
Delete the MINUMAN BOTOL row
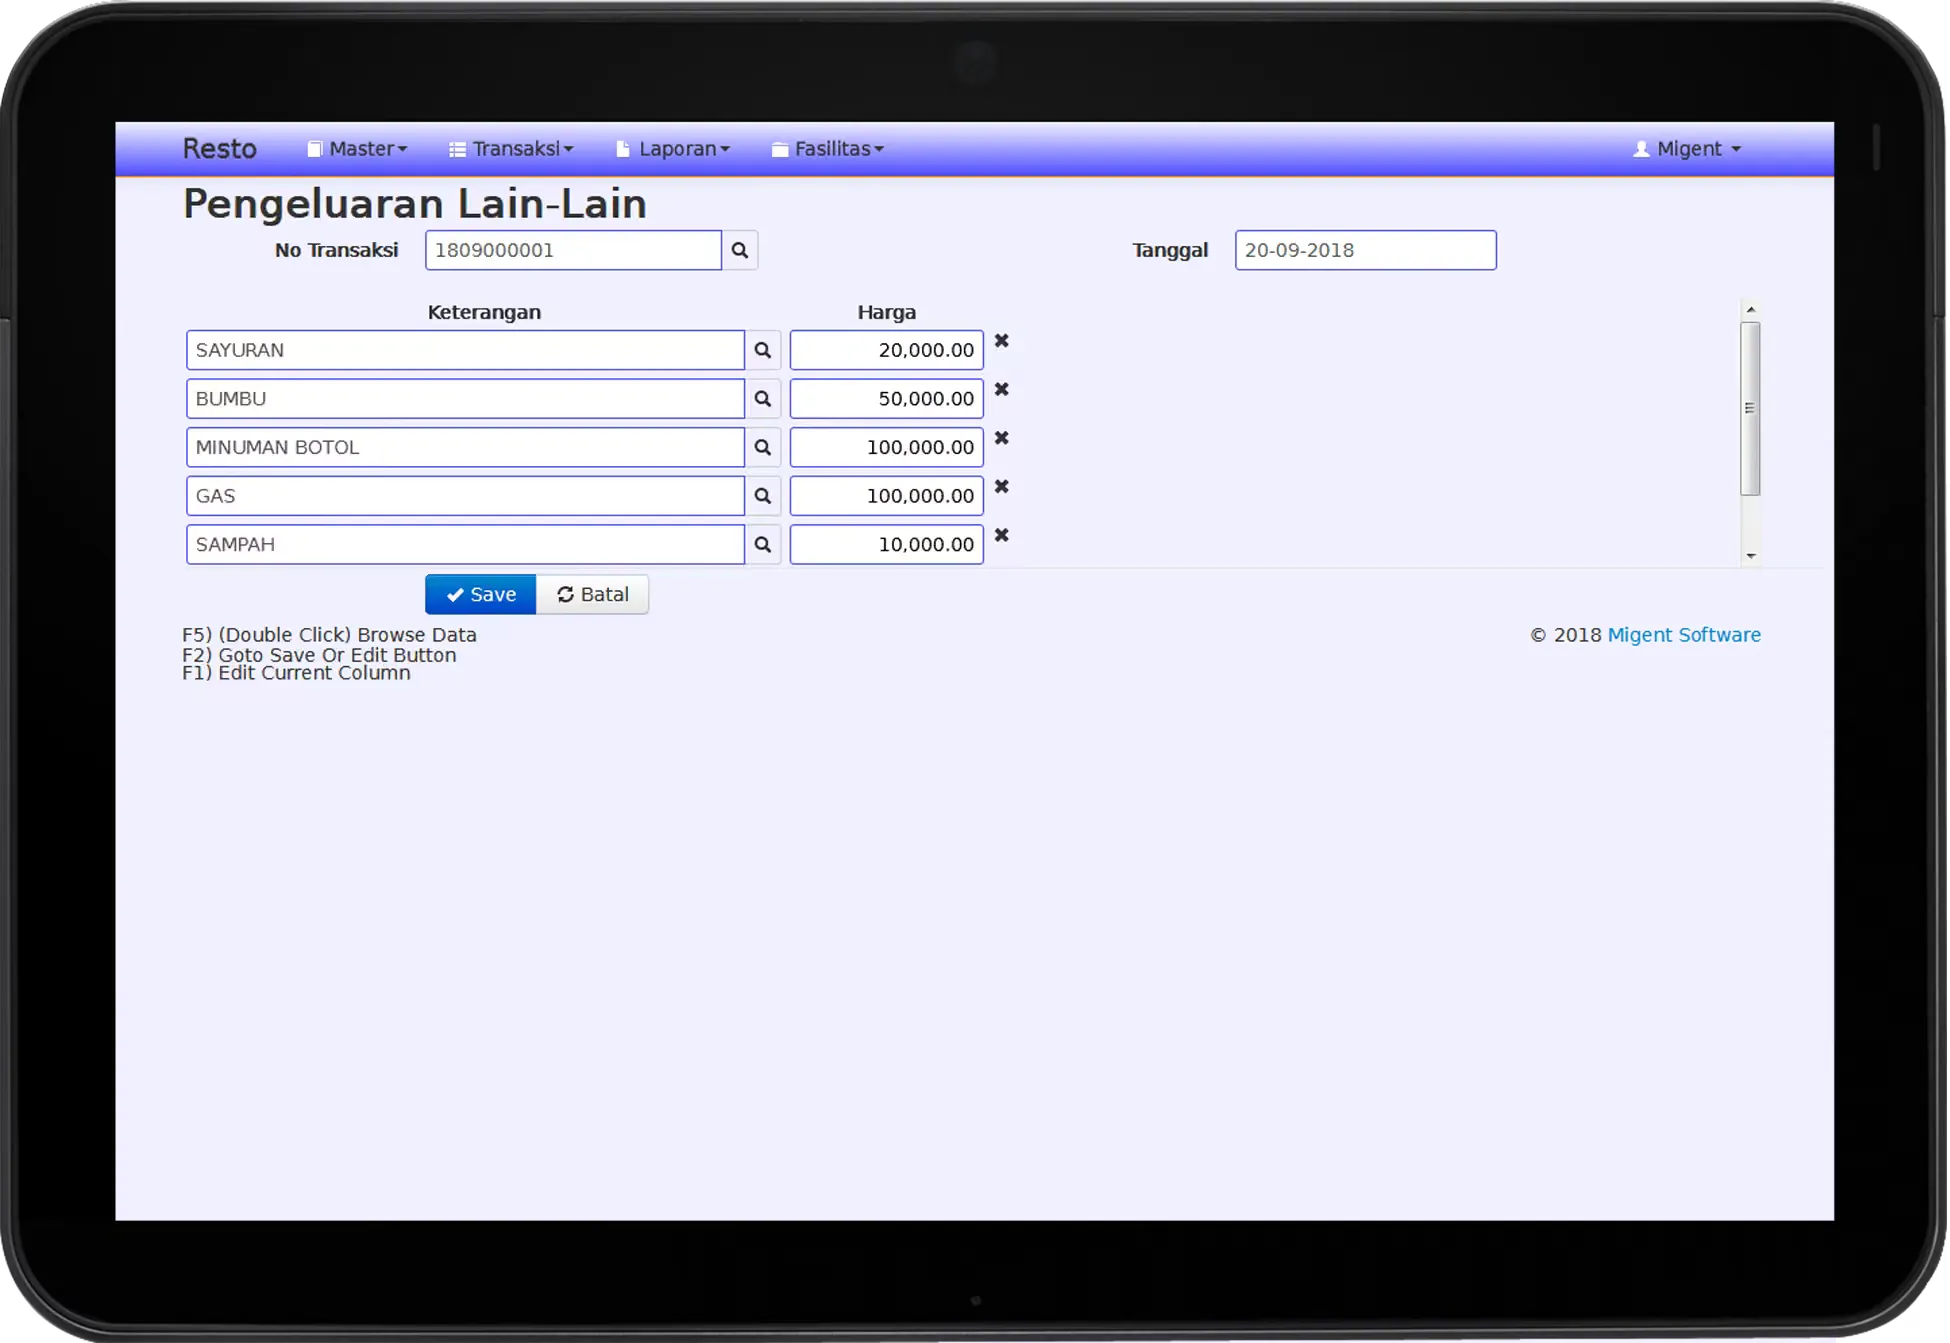1001,438
